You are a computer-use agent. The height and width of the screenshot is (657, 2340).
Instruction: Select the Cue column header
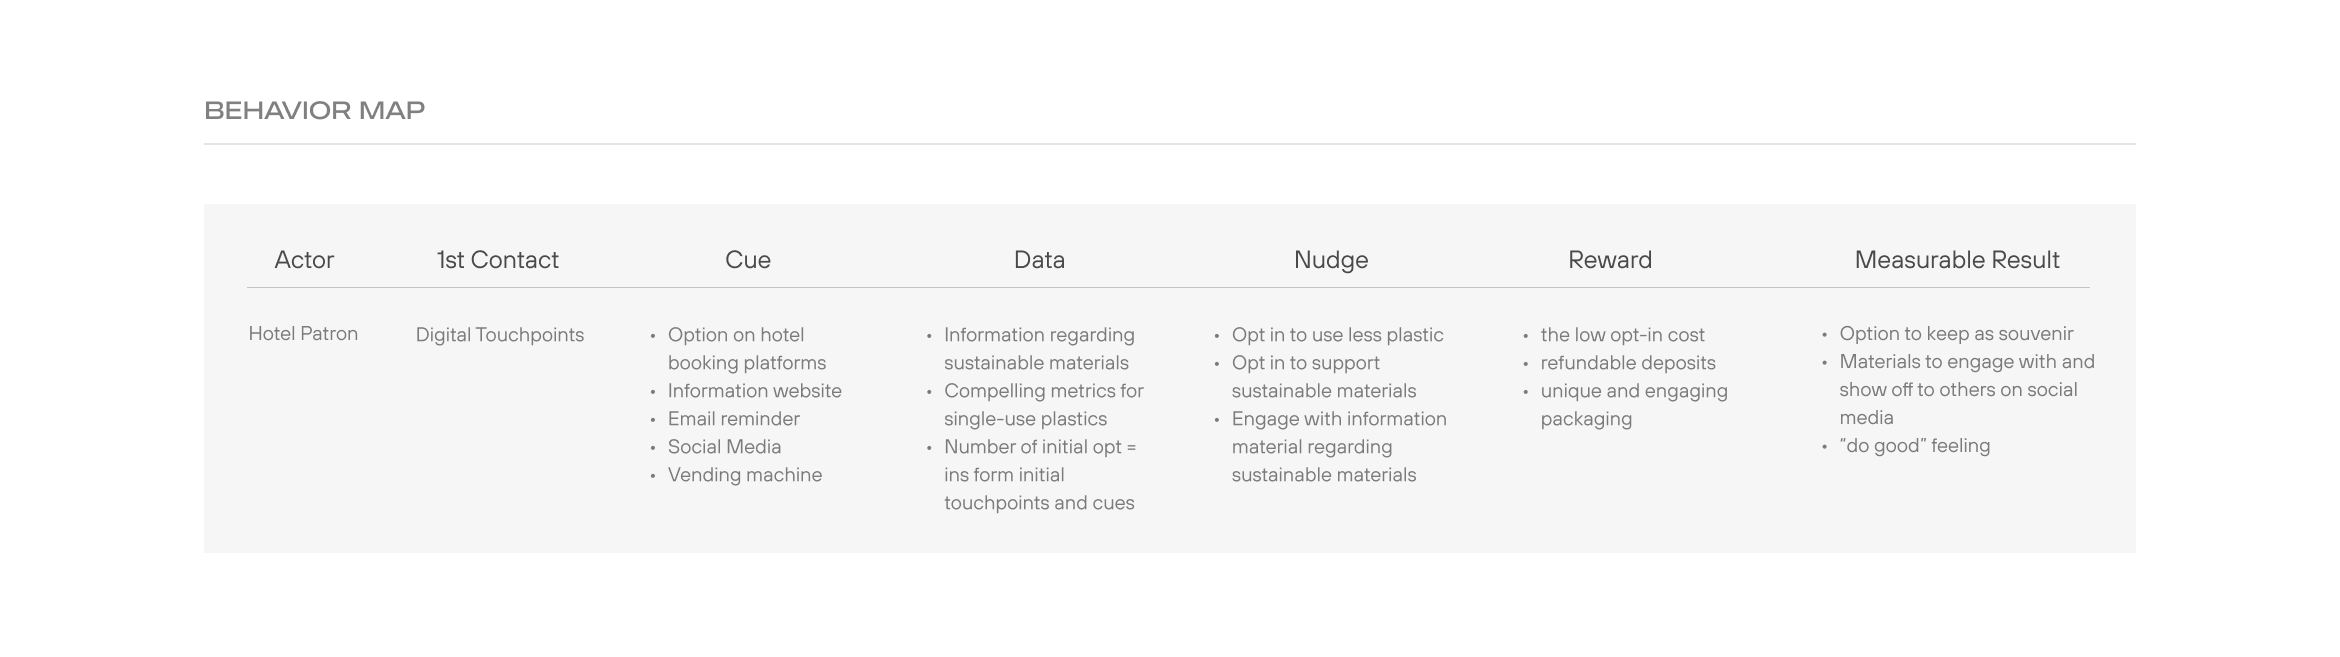click(x=747, y=260)
